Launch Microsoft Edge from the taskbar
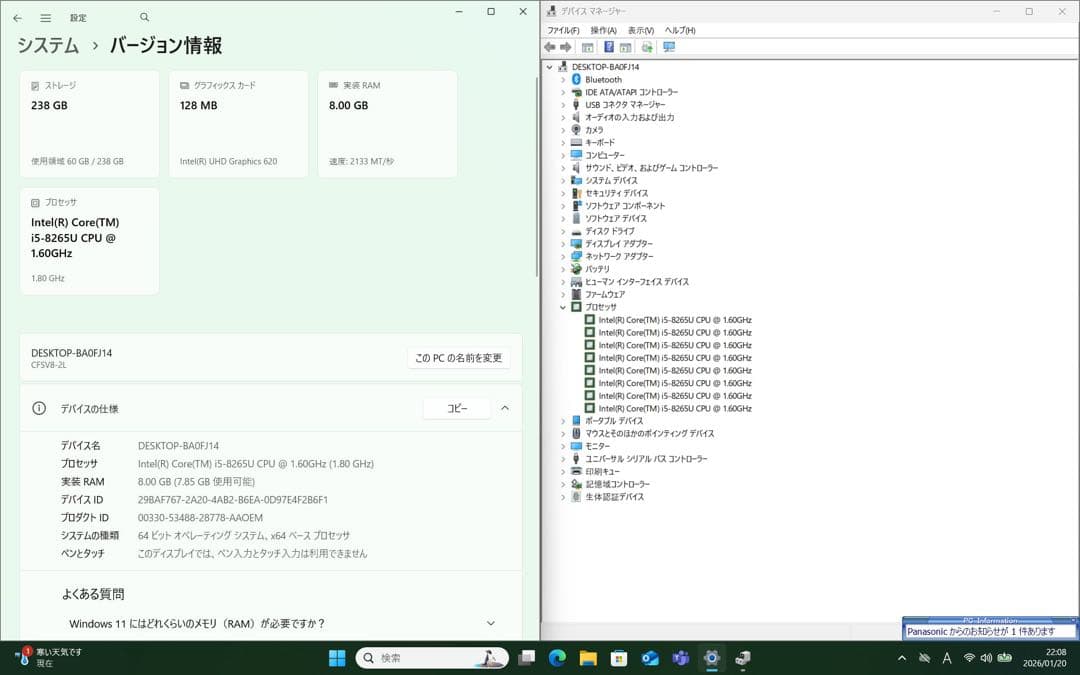This screenshot has height=675, width=1080. coord(558,658)
